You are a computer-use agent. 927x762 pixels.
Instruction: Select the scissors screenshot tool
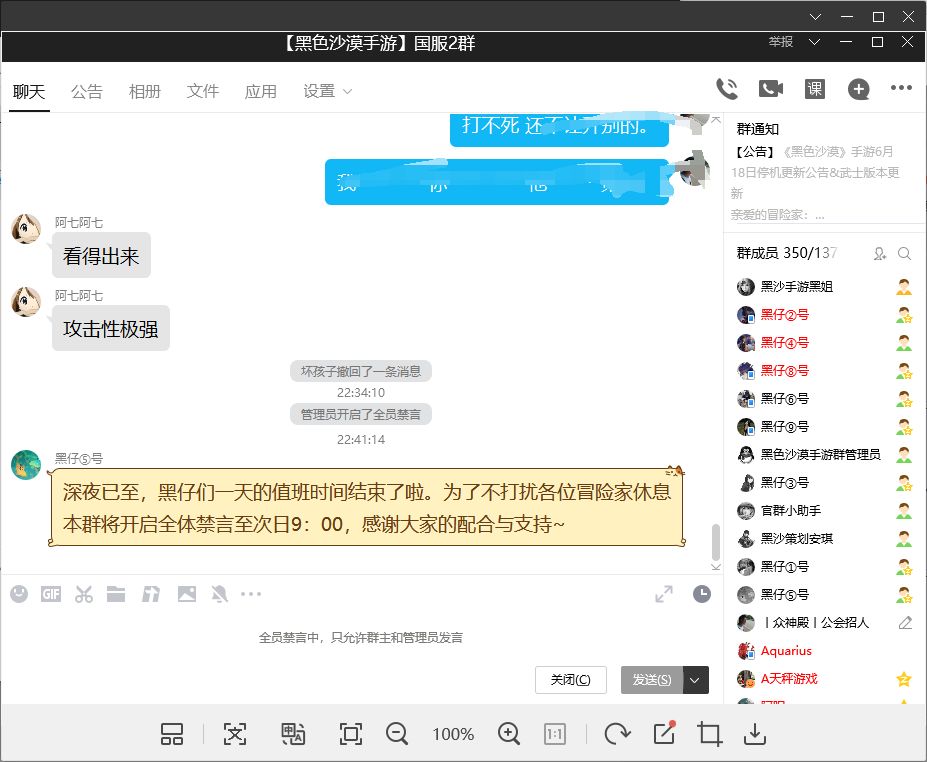(83, 594)
